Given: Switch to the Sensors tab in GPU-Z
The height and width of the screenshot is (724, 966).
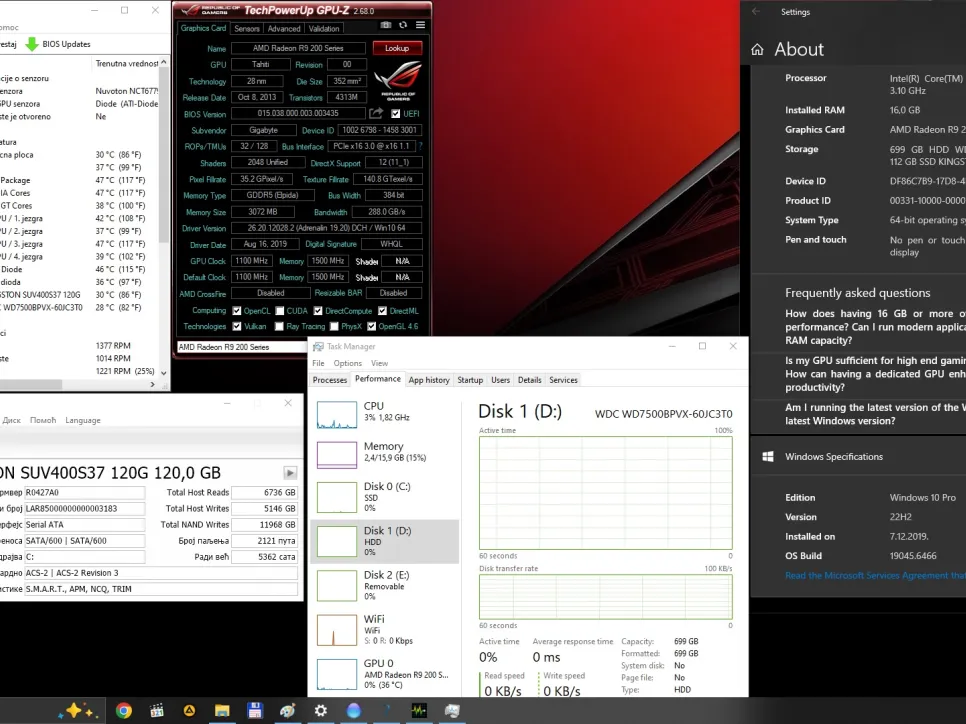Looking at the screenshot, I should pos(246,29).
